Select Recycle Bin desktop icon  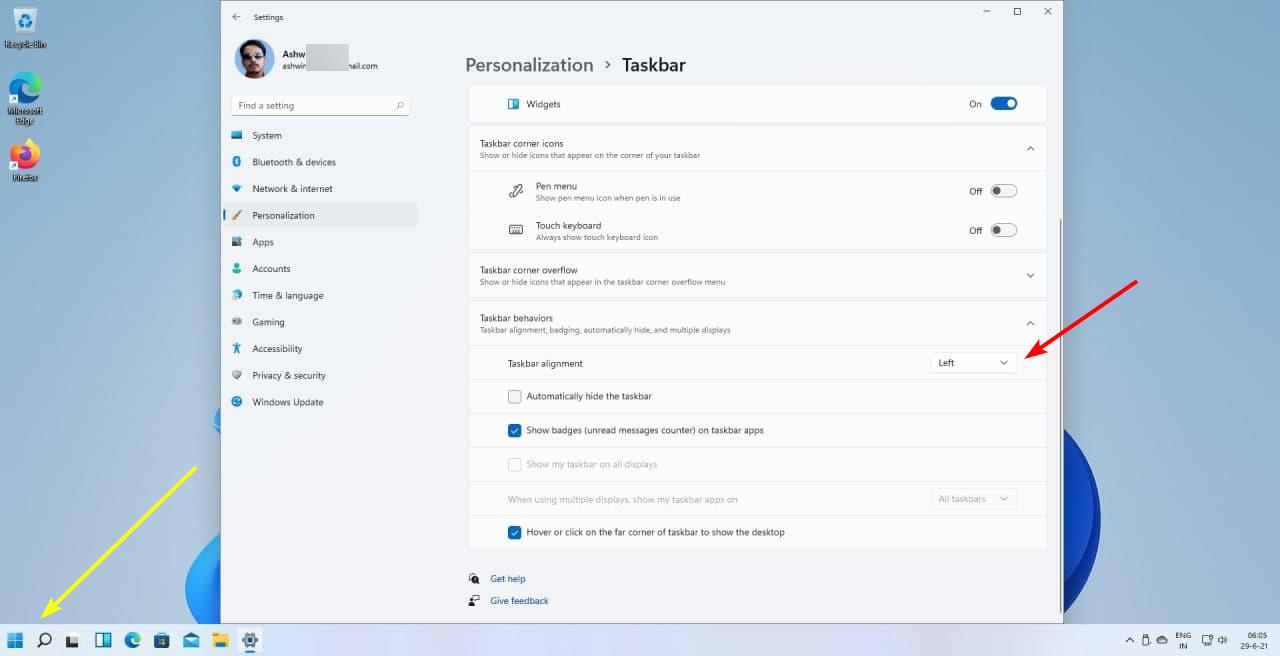[25, 28]
